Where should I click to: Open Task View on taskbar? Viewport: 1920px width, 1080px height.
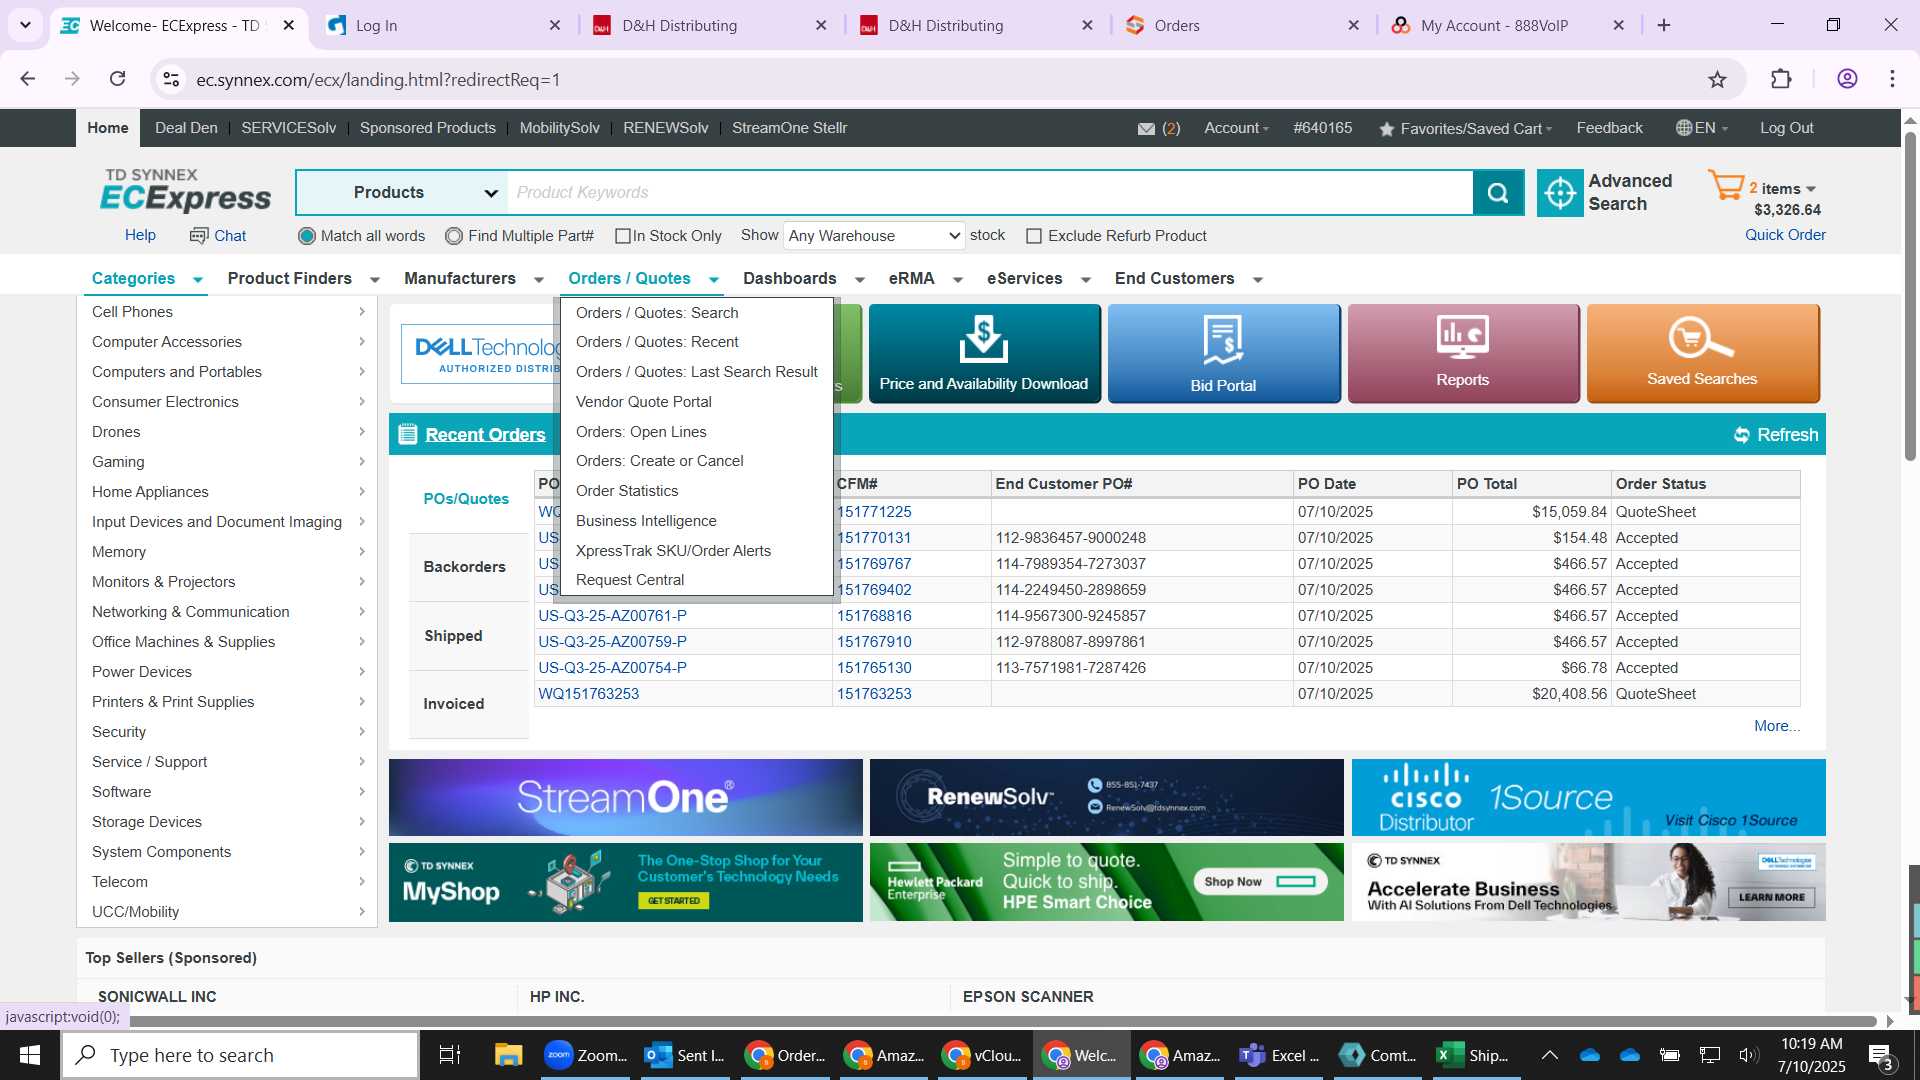click(450, 1055)
